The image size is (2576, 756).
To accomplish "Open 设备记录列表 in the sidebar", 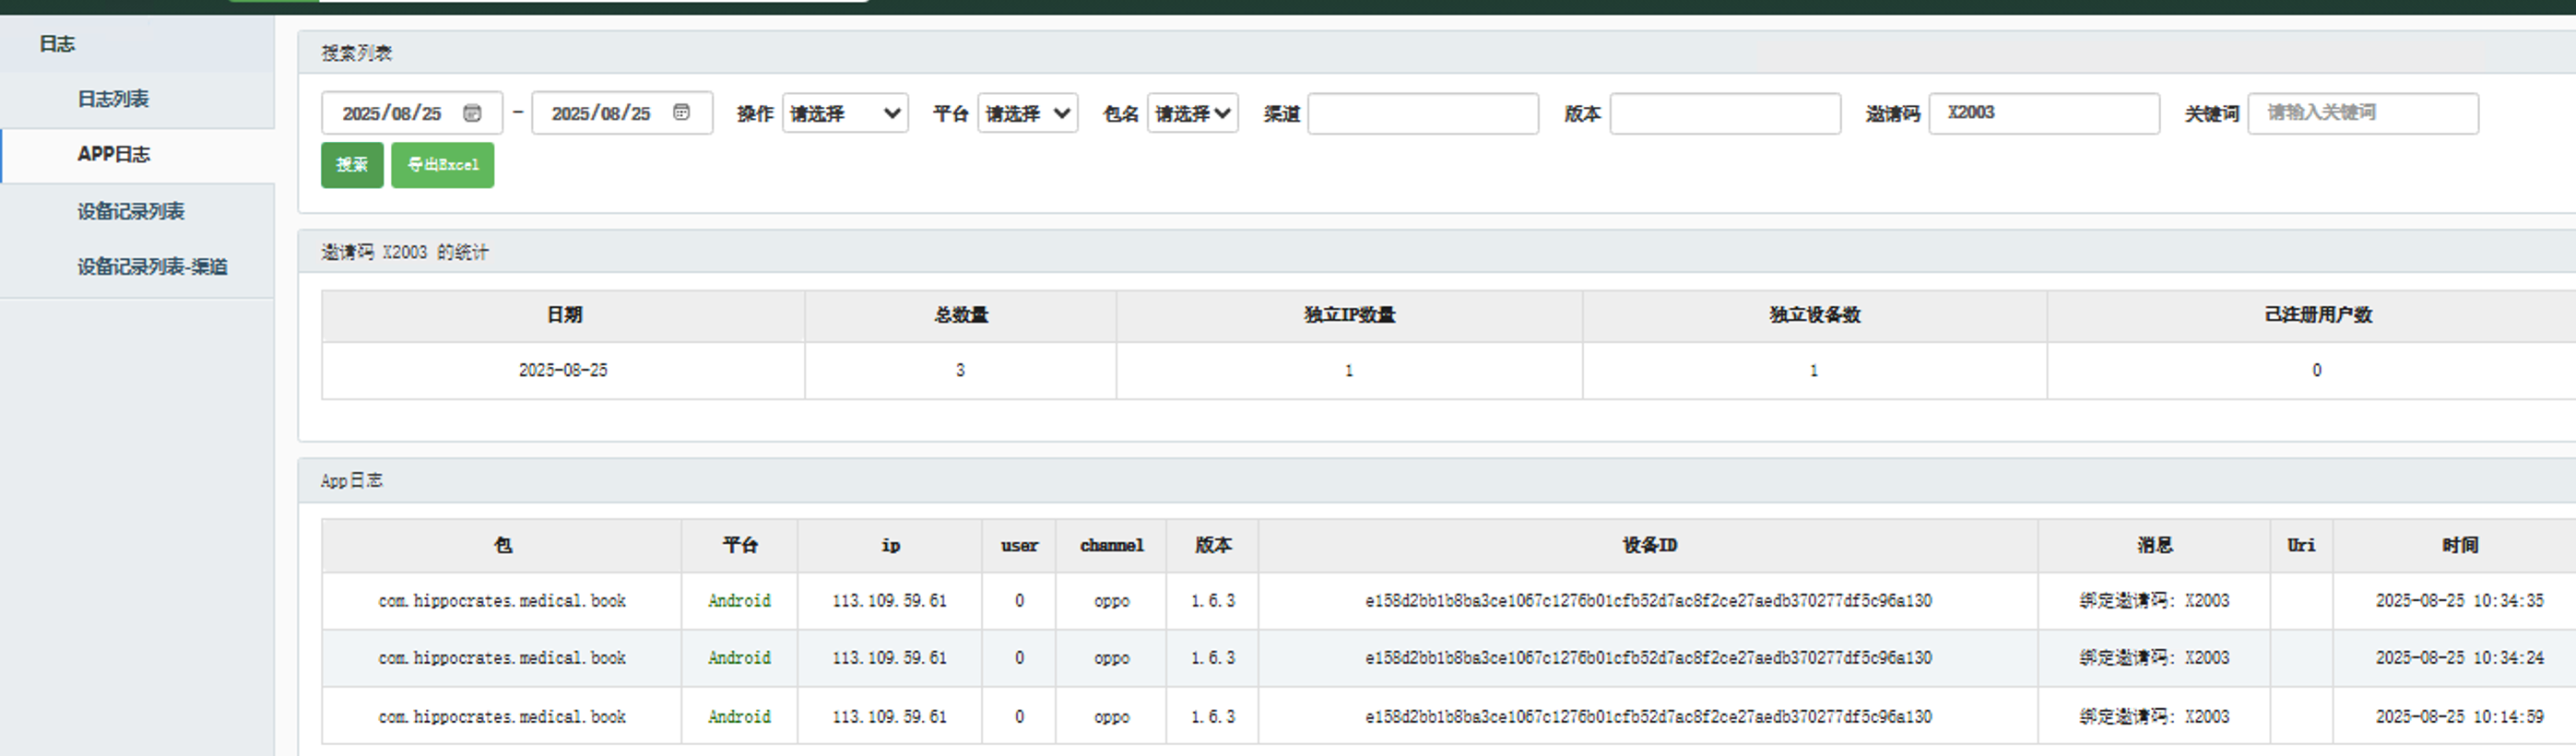I will [131, 211].
